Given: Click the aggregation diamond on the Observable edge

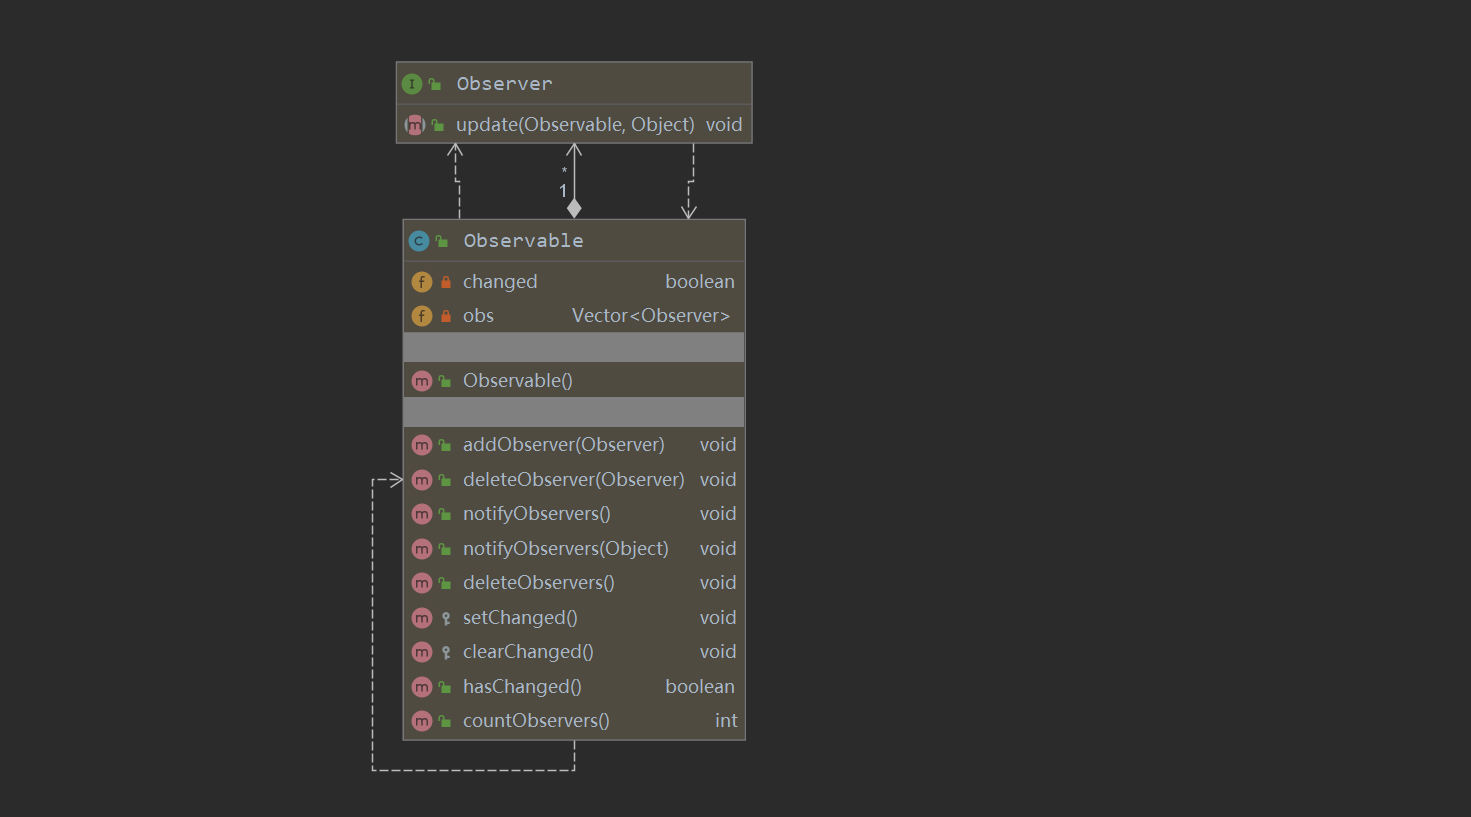Looking at the screenshot, I should [574, 208].
